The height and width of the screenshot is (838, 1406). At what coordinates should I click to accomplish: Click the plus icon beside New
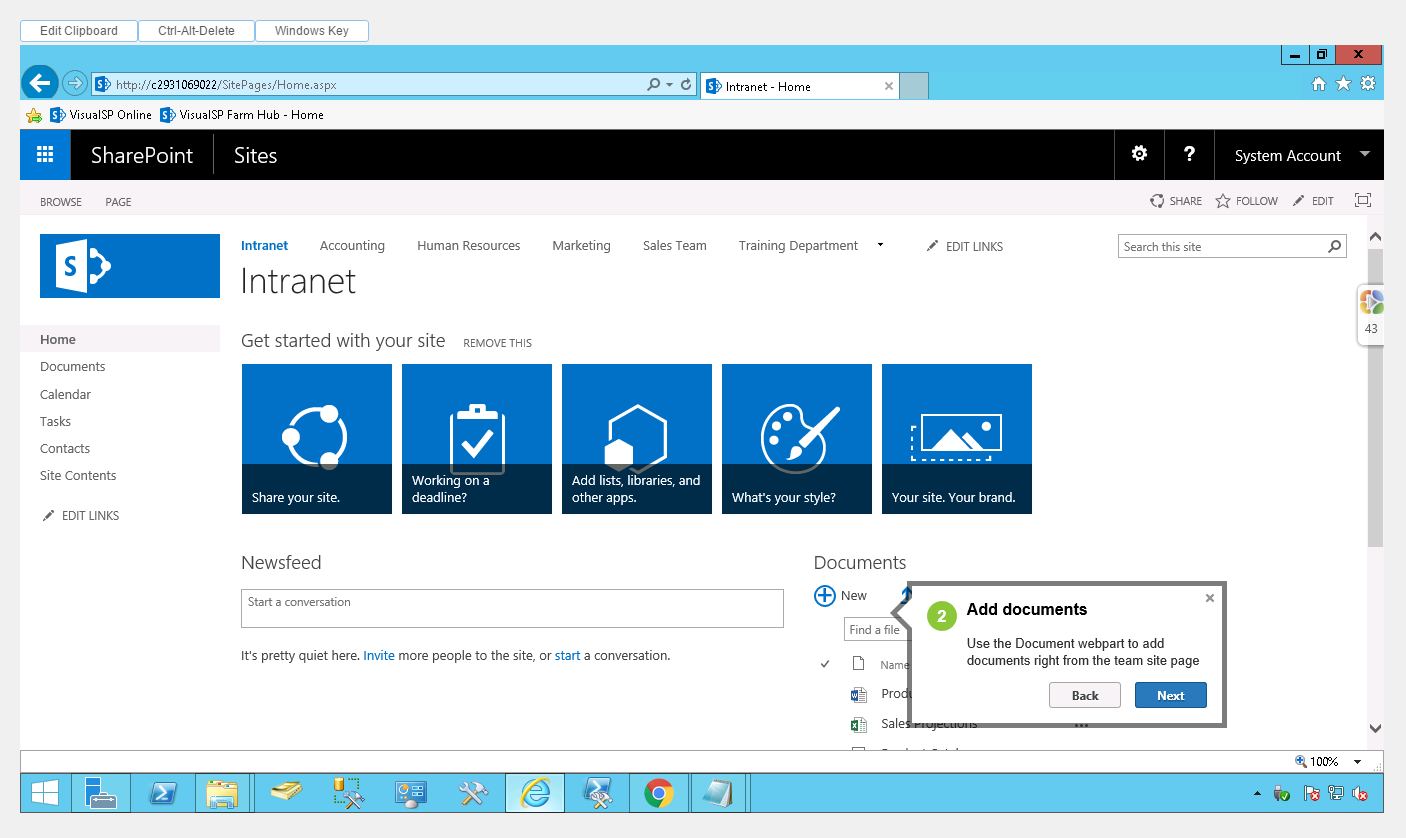(x=825, y=596)
